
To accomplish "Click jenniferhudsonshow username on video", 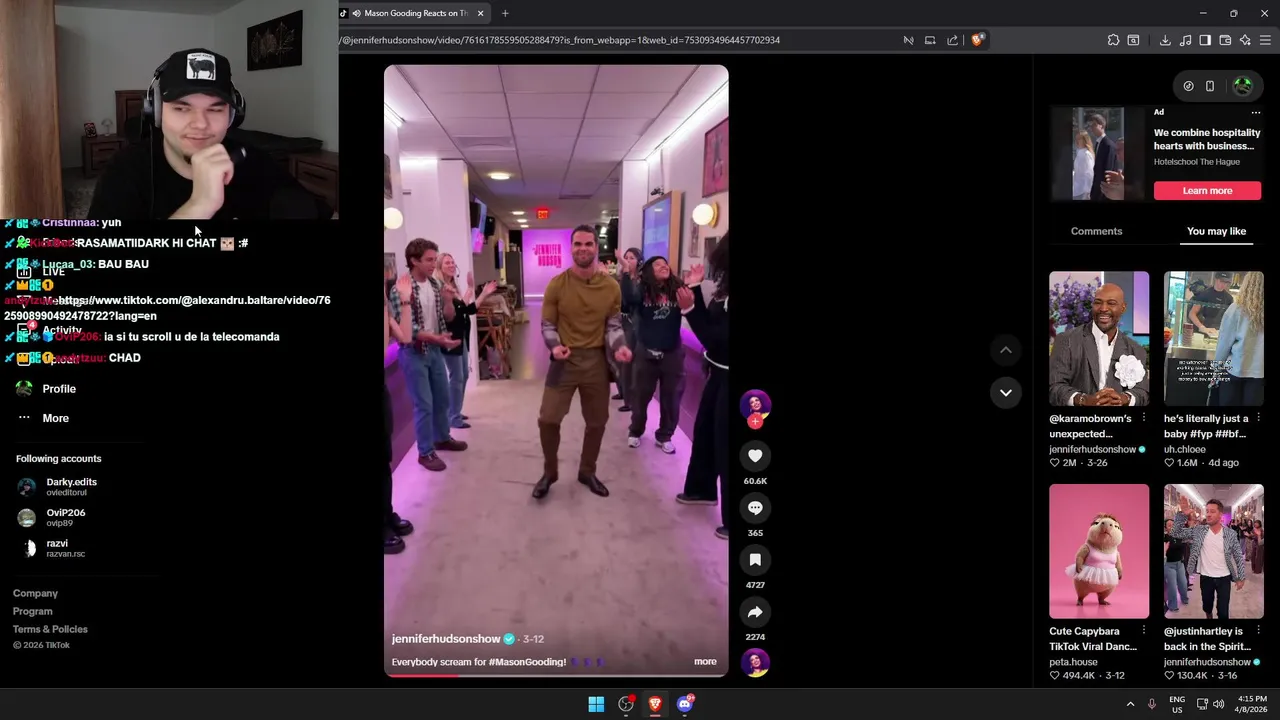I will pyautogui.click(x=446, y=639).
